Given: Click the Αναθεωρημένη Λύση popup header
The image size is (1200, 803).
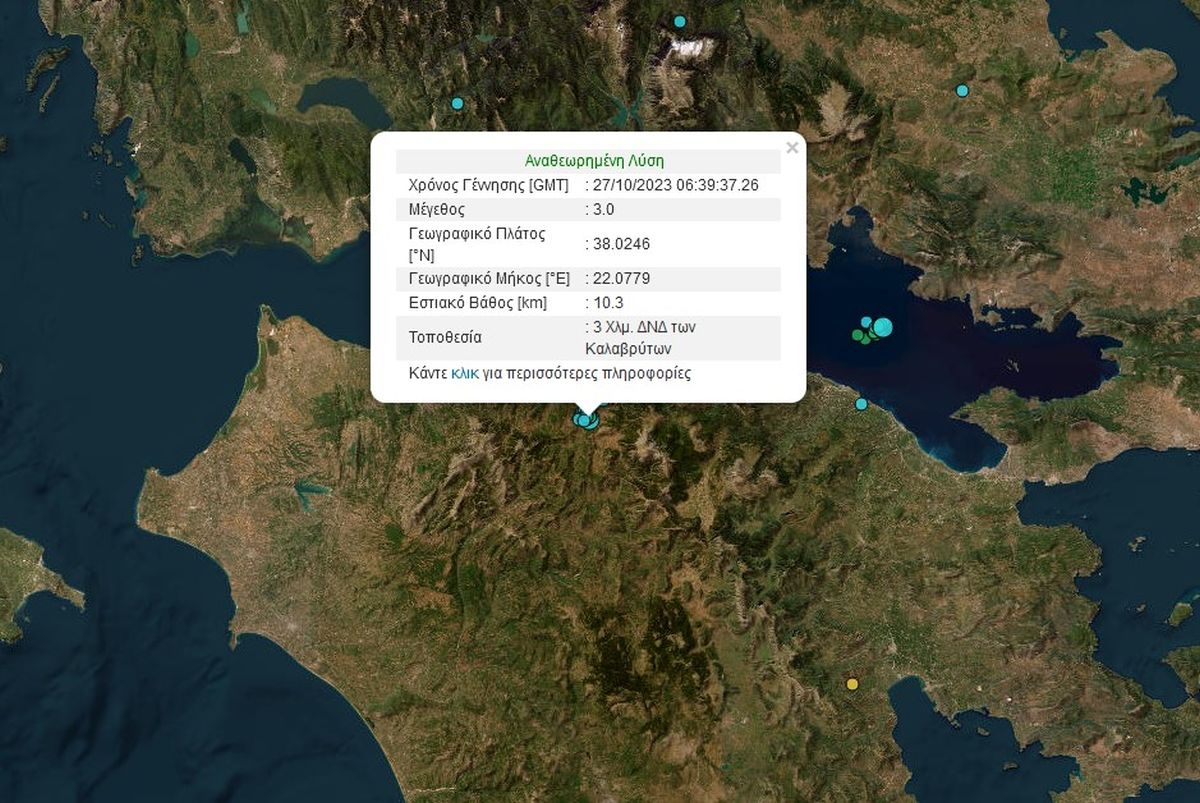Looking at the screenshot, I should (x=594, y=160).
